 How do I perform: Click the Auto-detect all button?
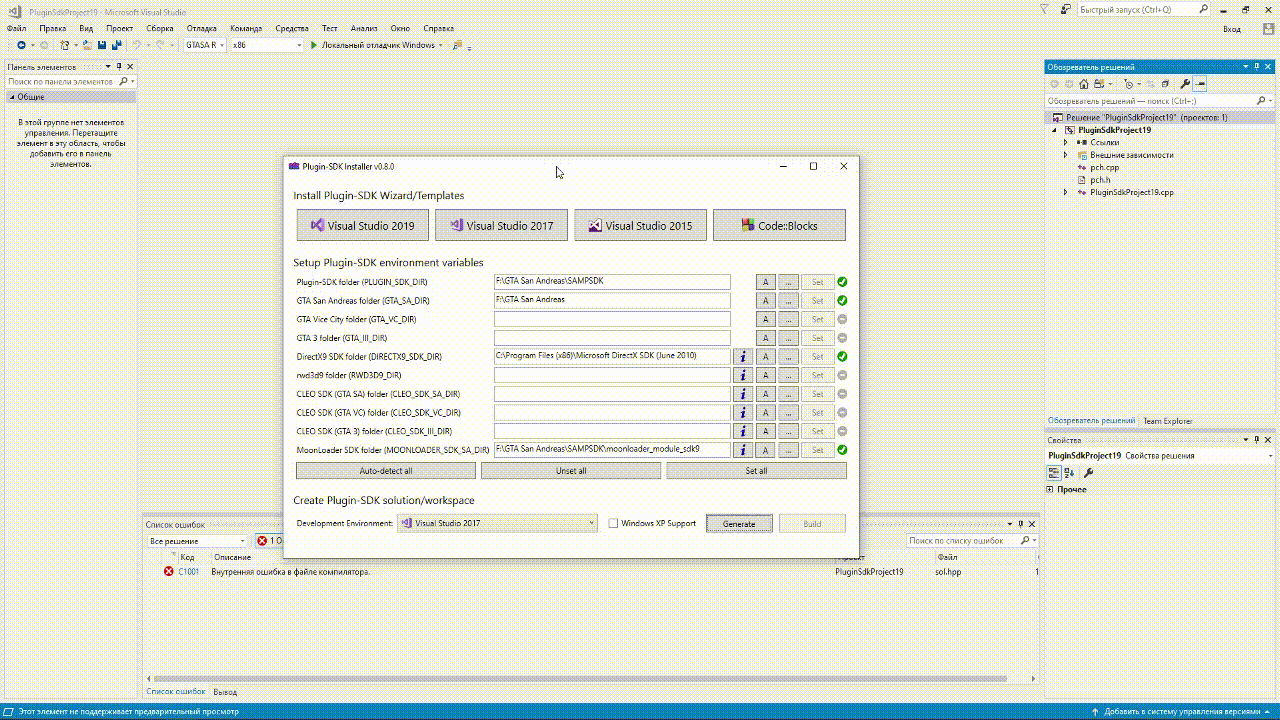pos(386,471)
